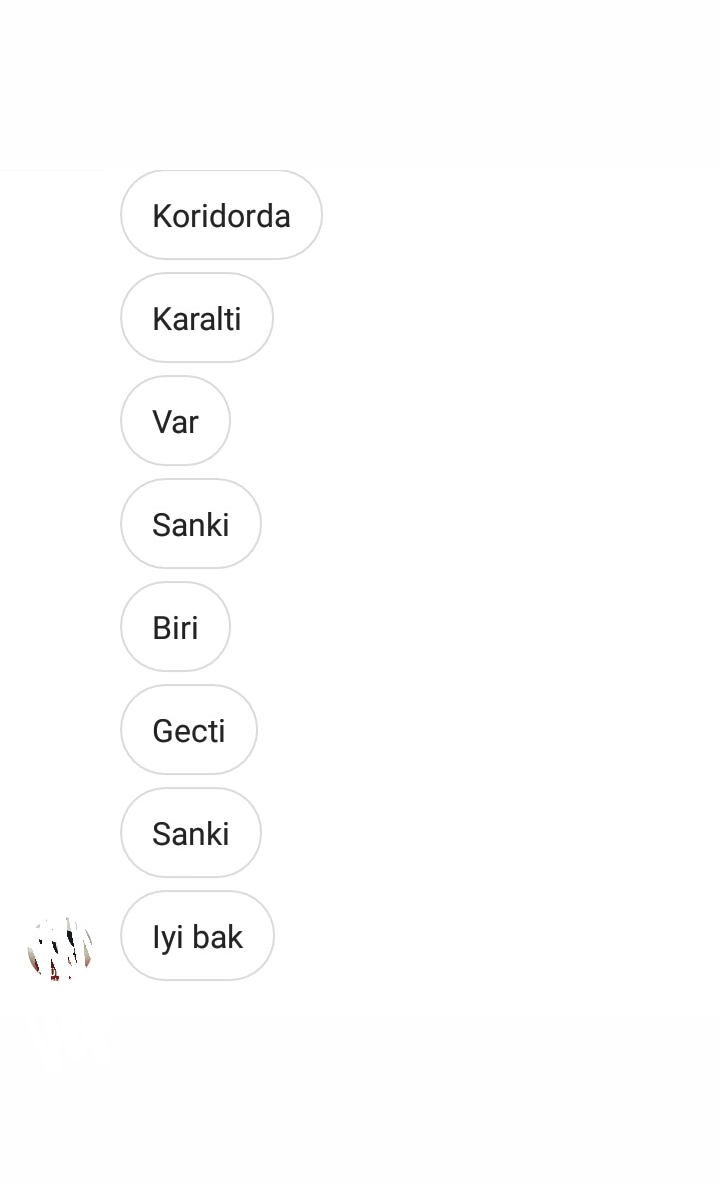This screenshot has height=1184, width=720.
Task: Tap the word "Karalti"
Action: tap(197, 319)
